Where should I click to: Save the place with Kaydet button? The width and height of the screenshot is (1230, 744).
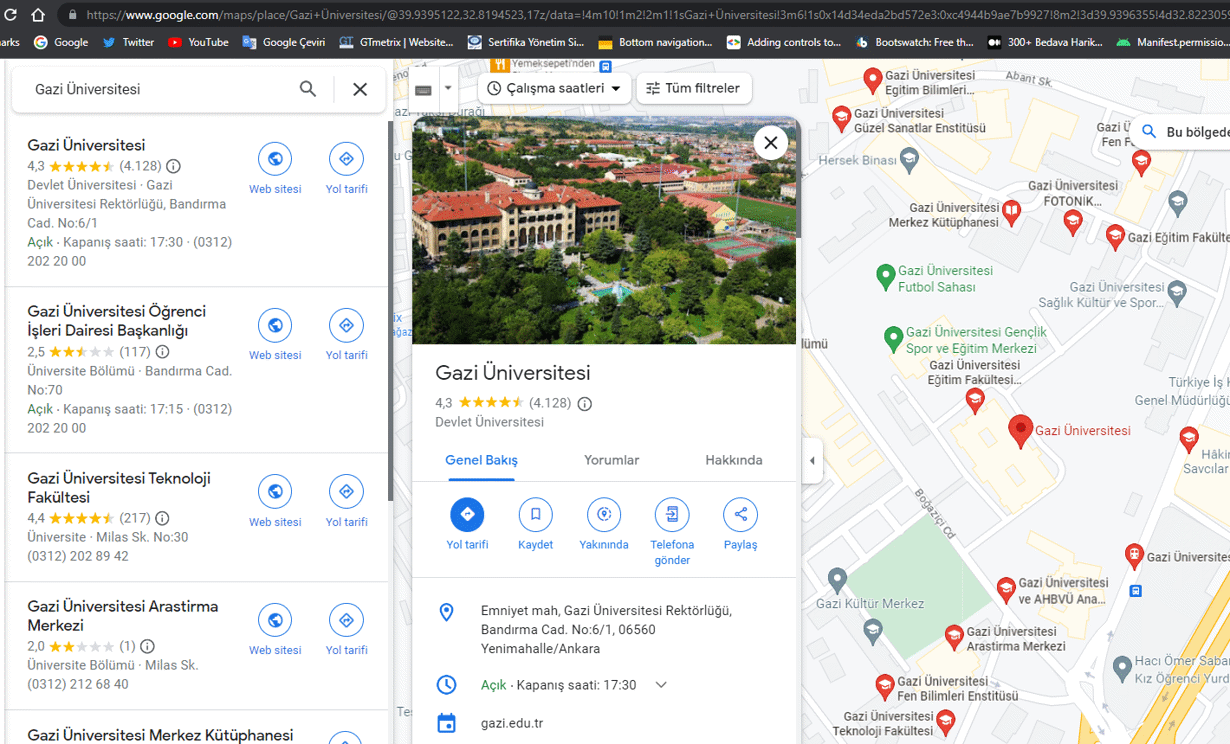535,525
